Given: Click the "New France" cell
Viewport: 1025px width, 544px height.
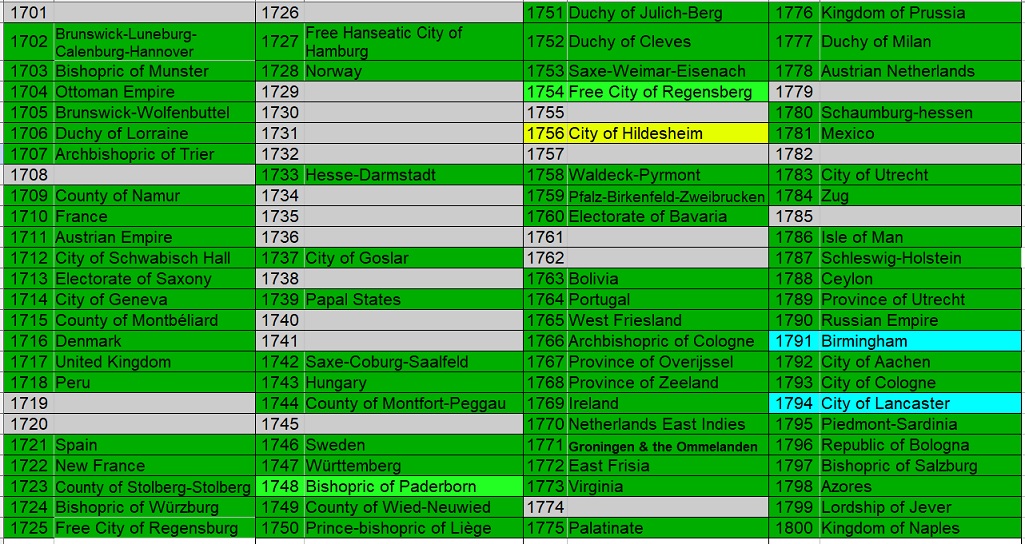Looking at the screenshot, I should click(154, 466).
